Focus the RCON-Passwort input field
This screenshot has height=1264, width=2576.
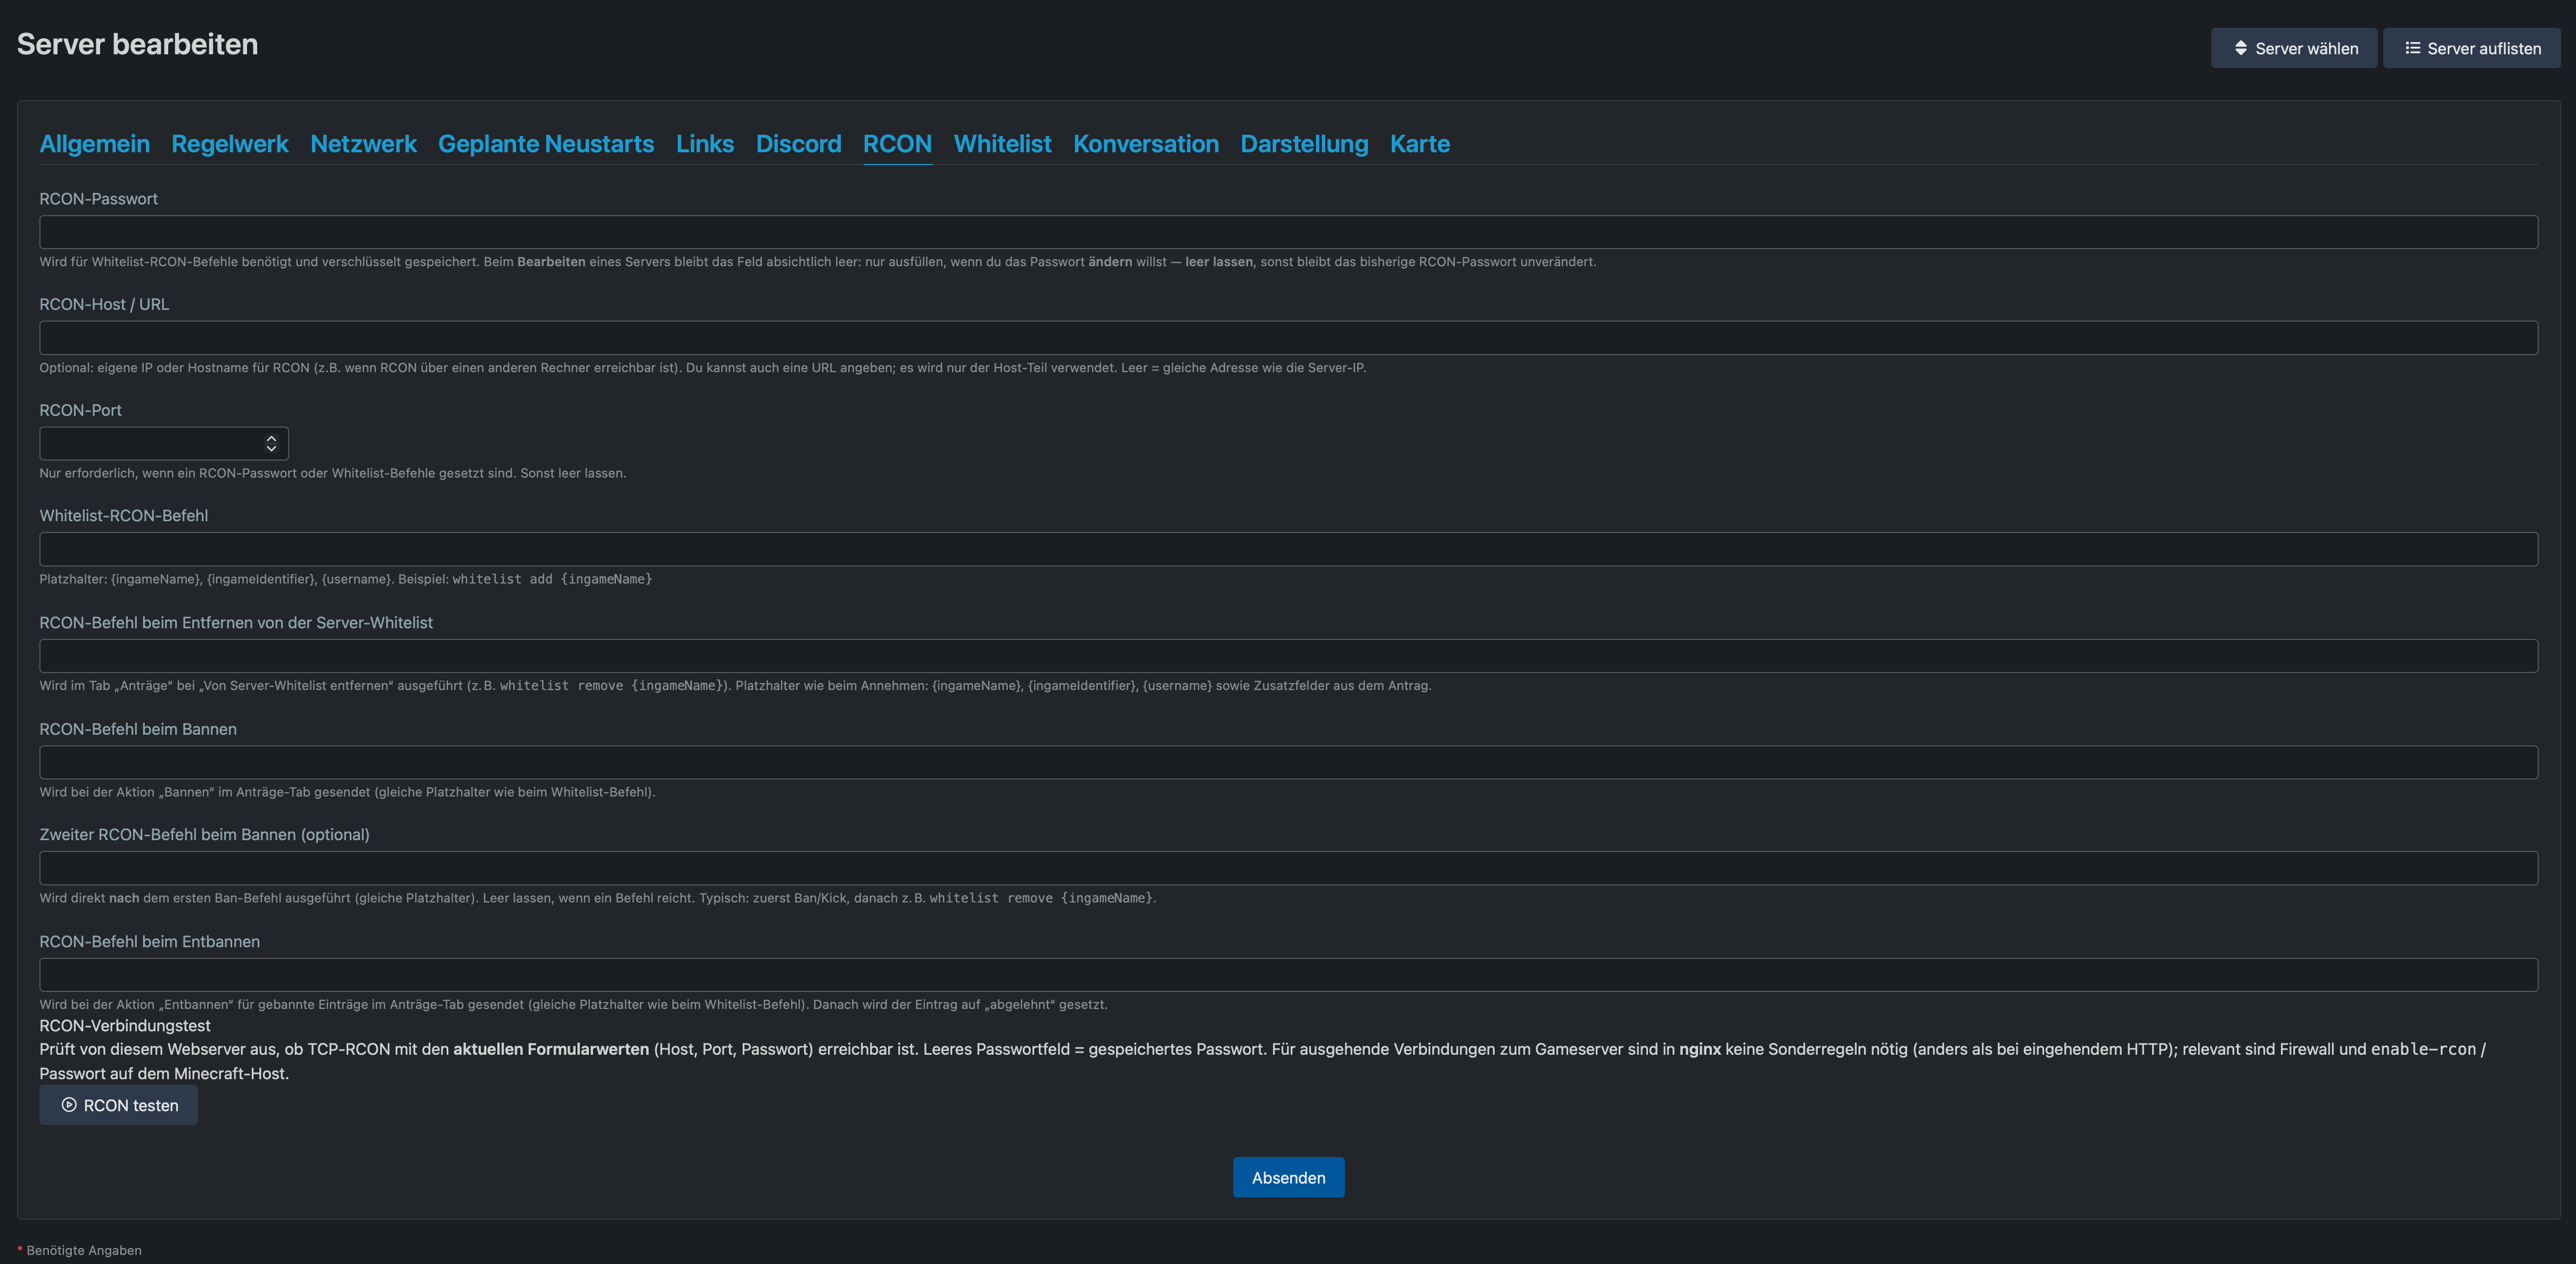[1288, 232]
